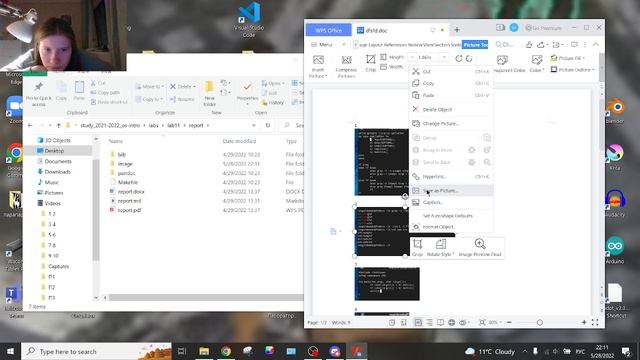
Task: Switch to Web Layout globe icon in status bar
Action: 451,322
